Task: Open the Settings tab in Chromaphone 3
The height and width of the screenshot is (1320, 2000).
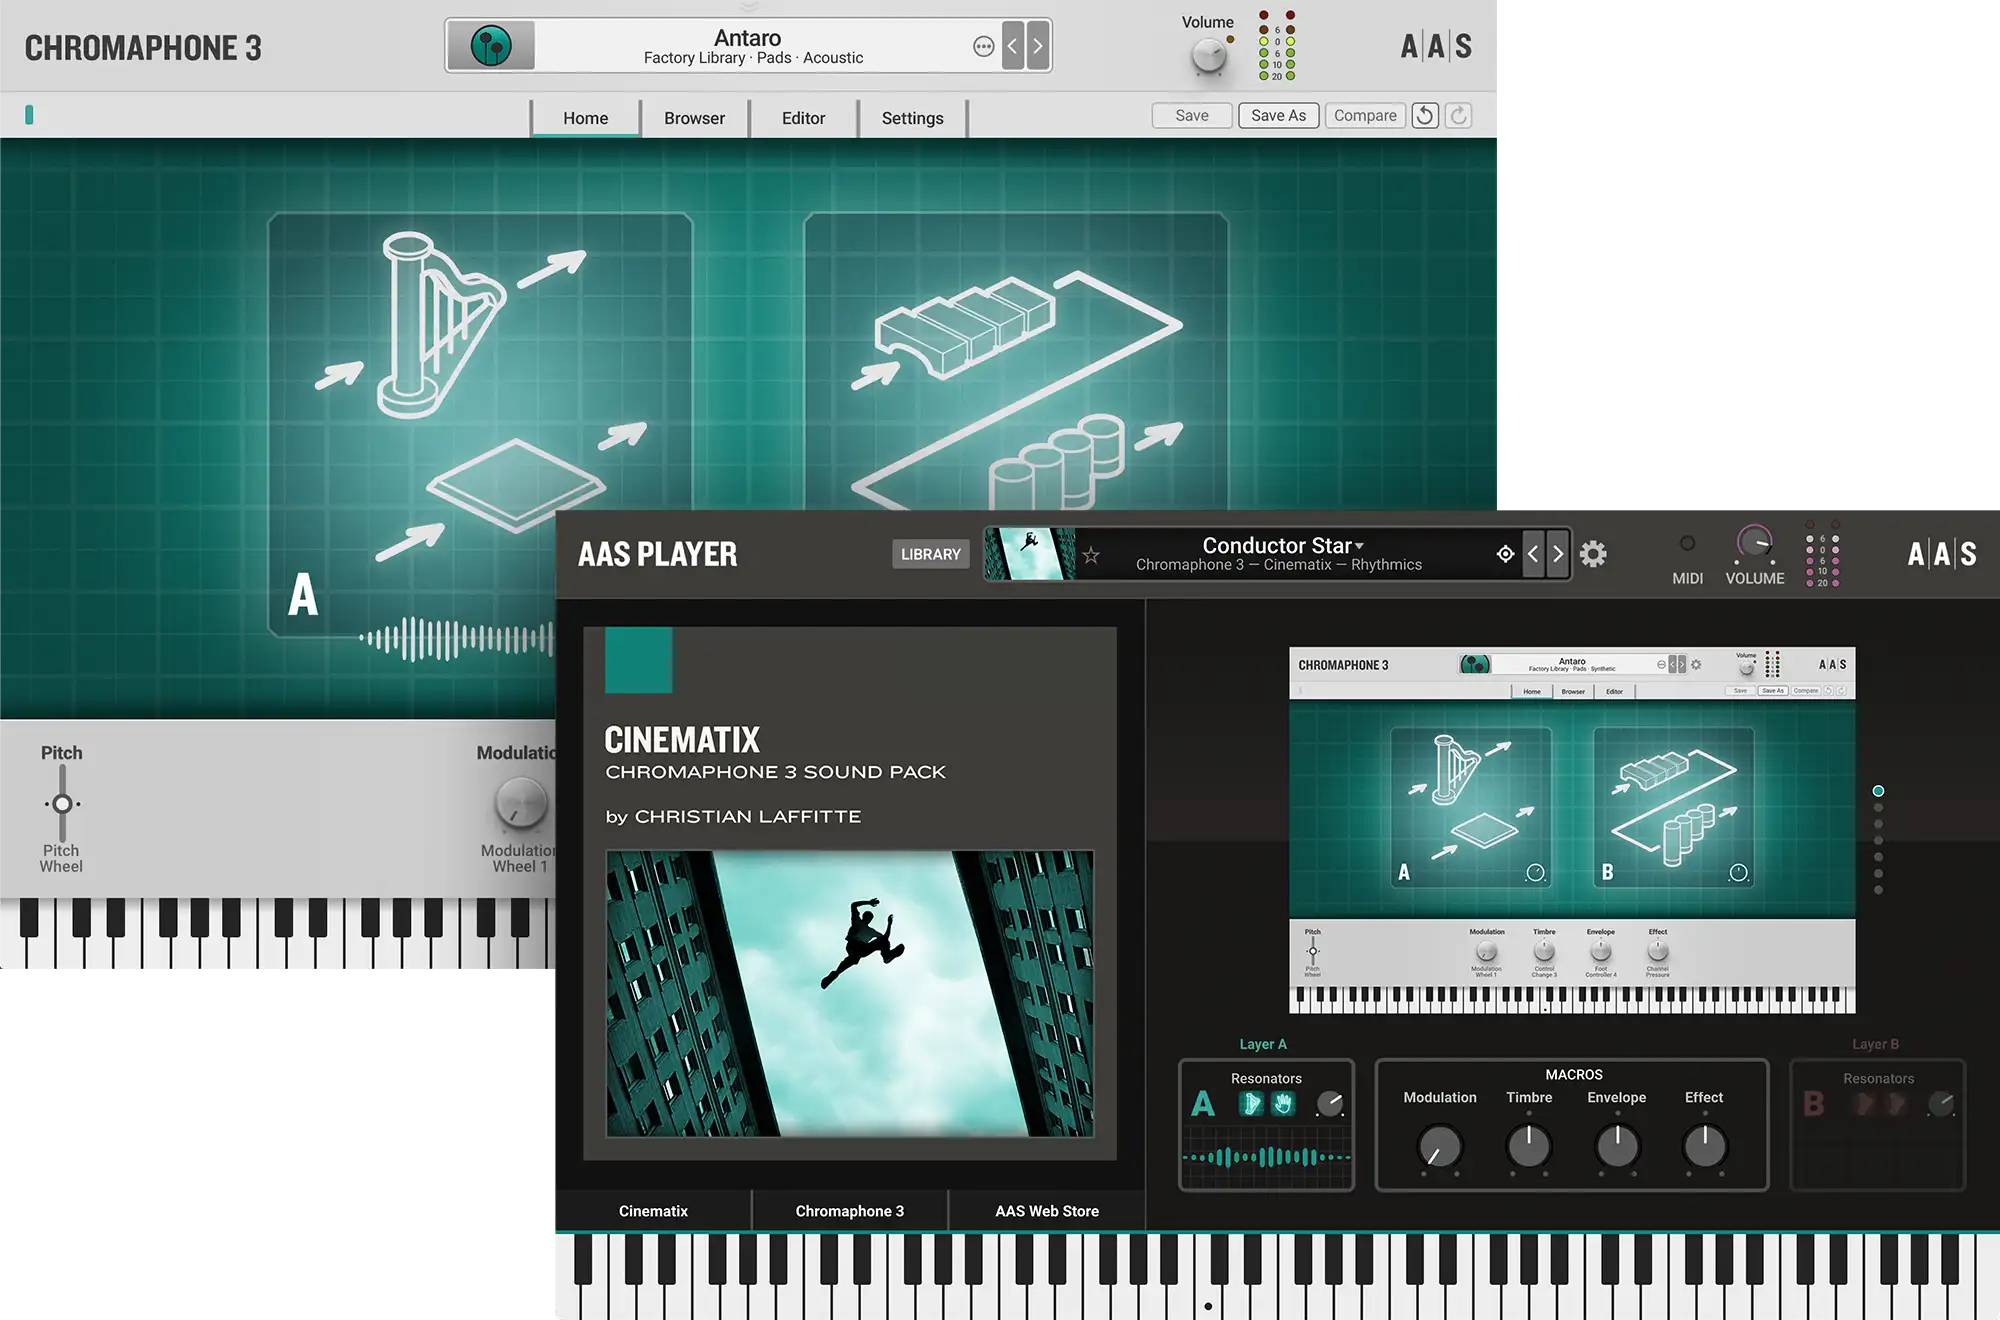Action: pos(912,118)
